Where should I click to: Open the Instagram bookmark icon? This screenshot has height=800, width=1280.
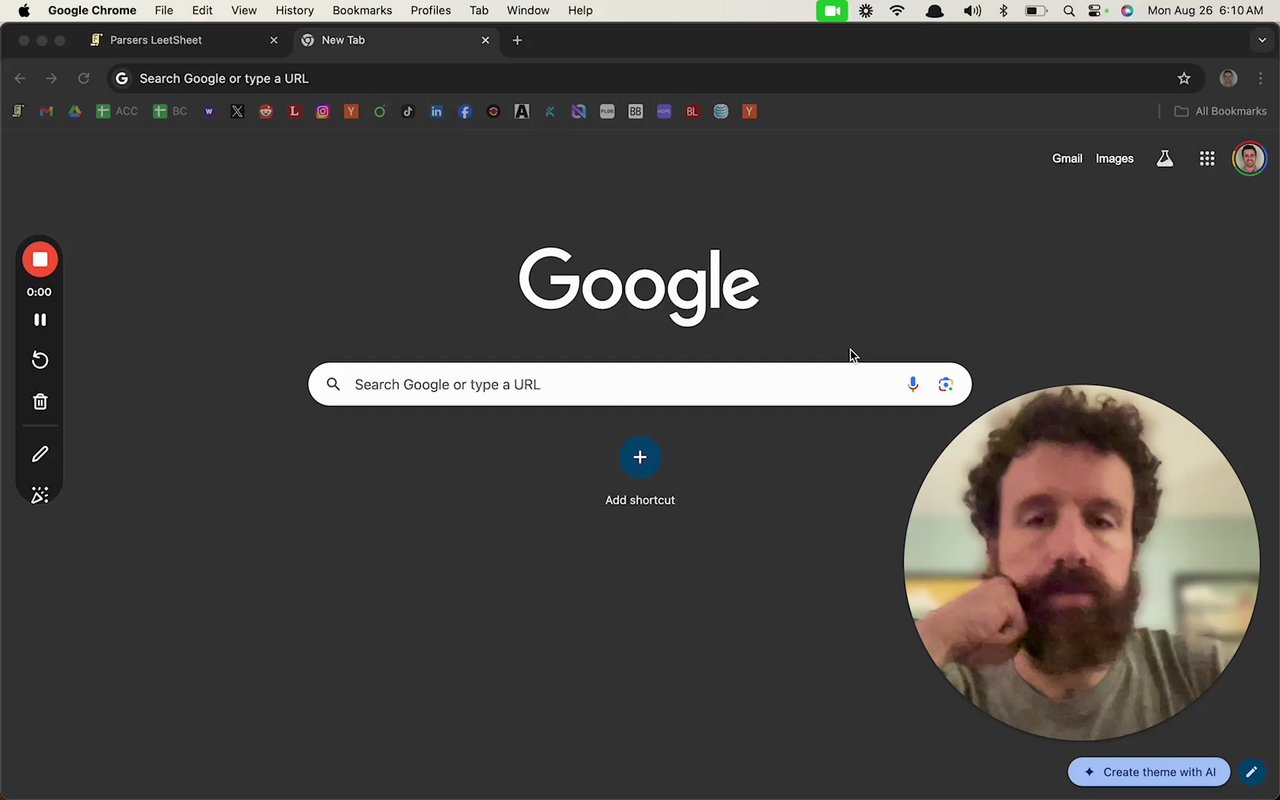(322, 112)
